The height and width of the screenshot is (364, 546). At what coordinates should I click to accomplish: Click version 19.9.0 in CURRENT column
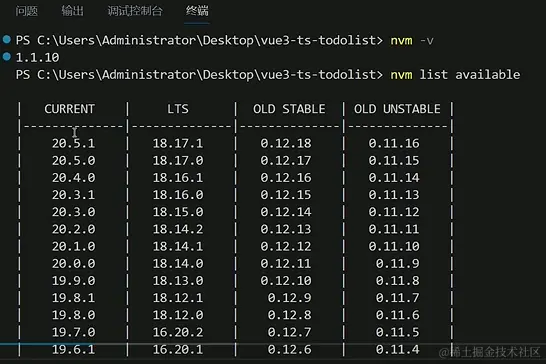(73, 280)
